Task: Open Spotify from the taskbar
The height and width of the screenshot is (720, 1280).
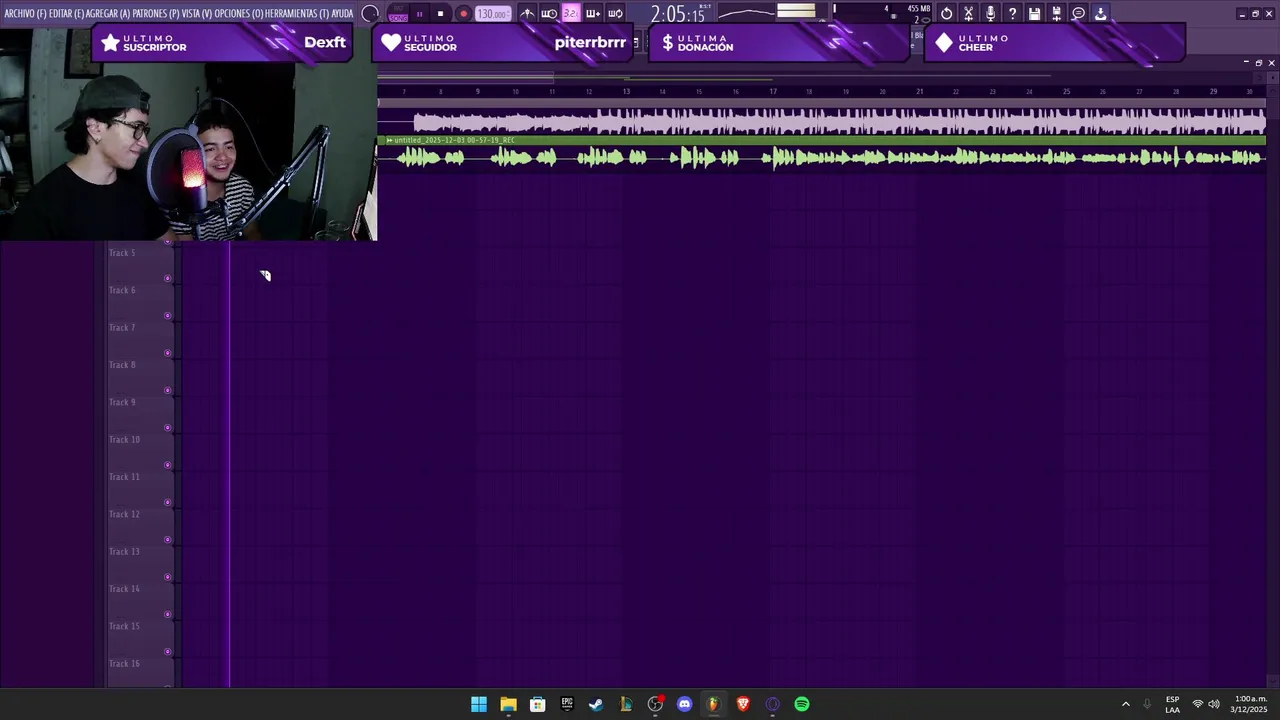Action: [802, 704]
